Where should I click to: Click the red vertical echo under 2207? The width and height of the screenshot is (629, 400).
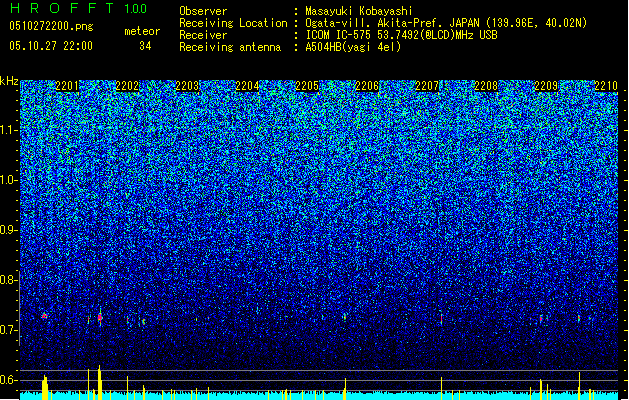442,319
